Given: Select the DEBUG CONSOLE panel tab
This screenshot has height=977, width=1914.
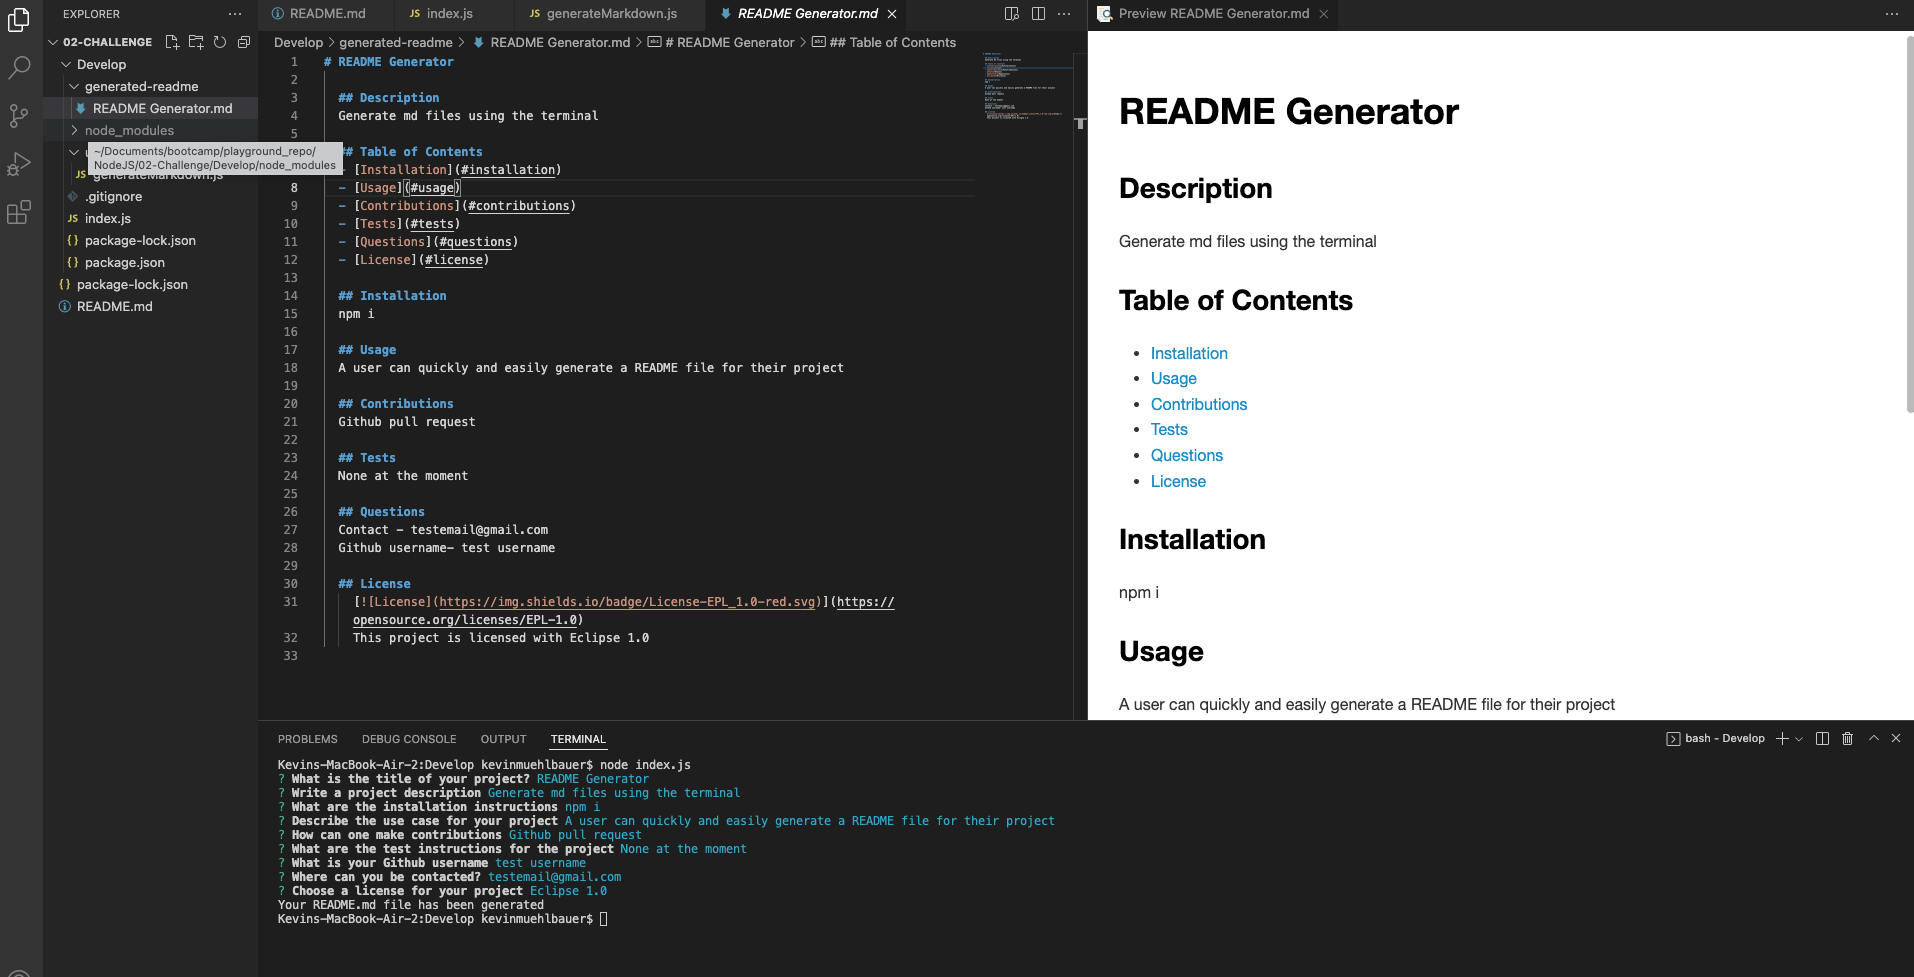Looking at the screenshot, I should coord(409,738).
